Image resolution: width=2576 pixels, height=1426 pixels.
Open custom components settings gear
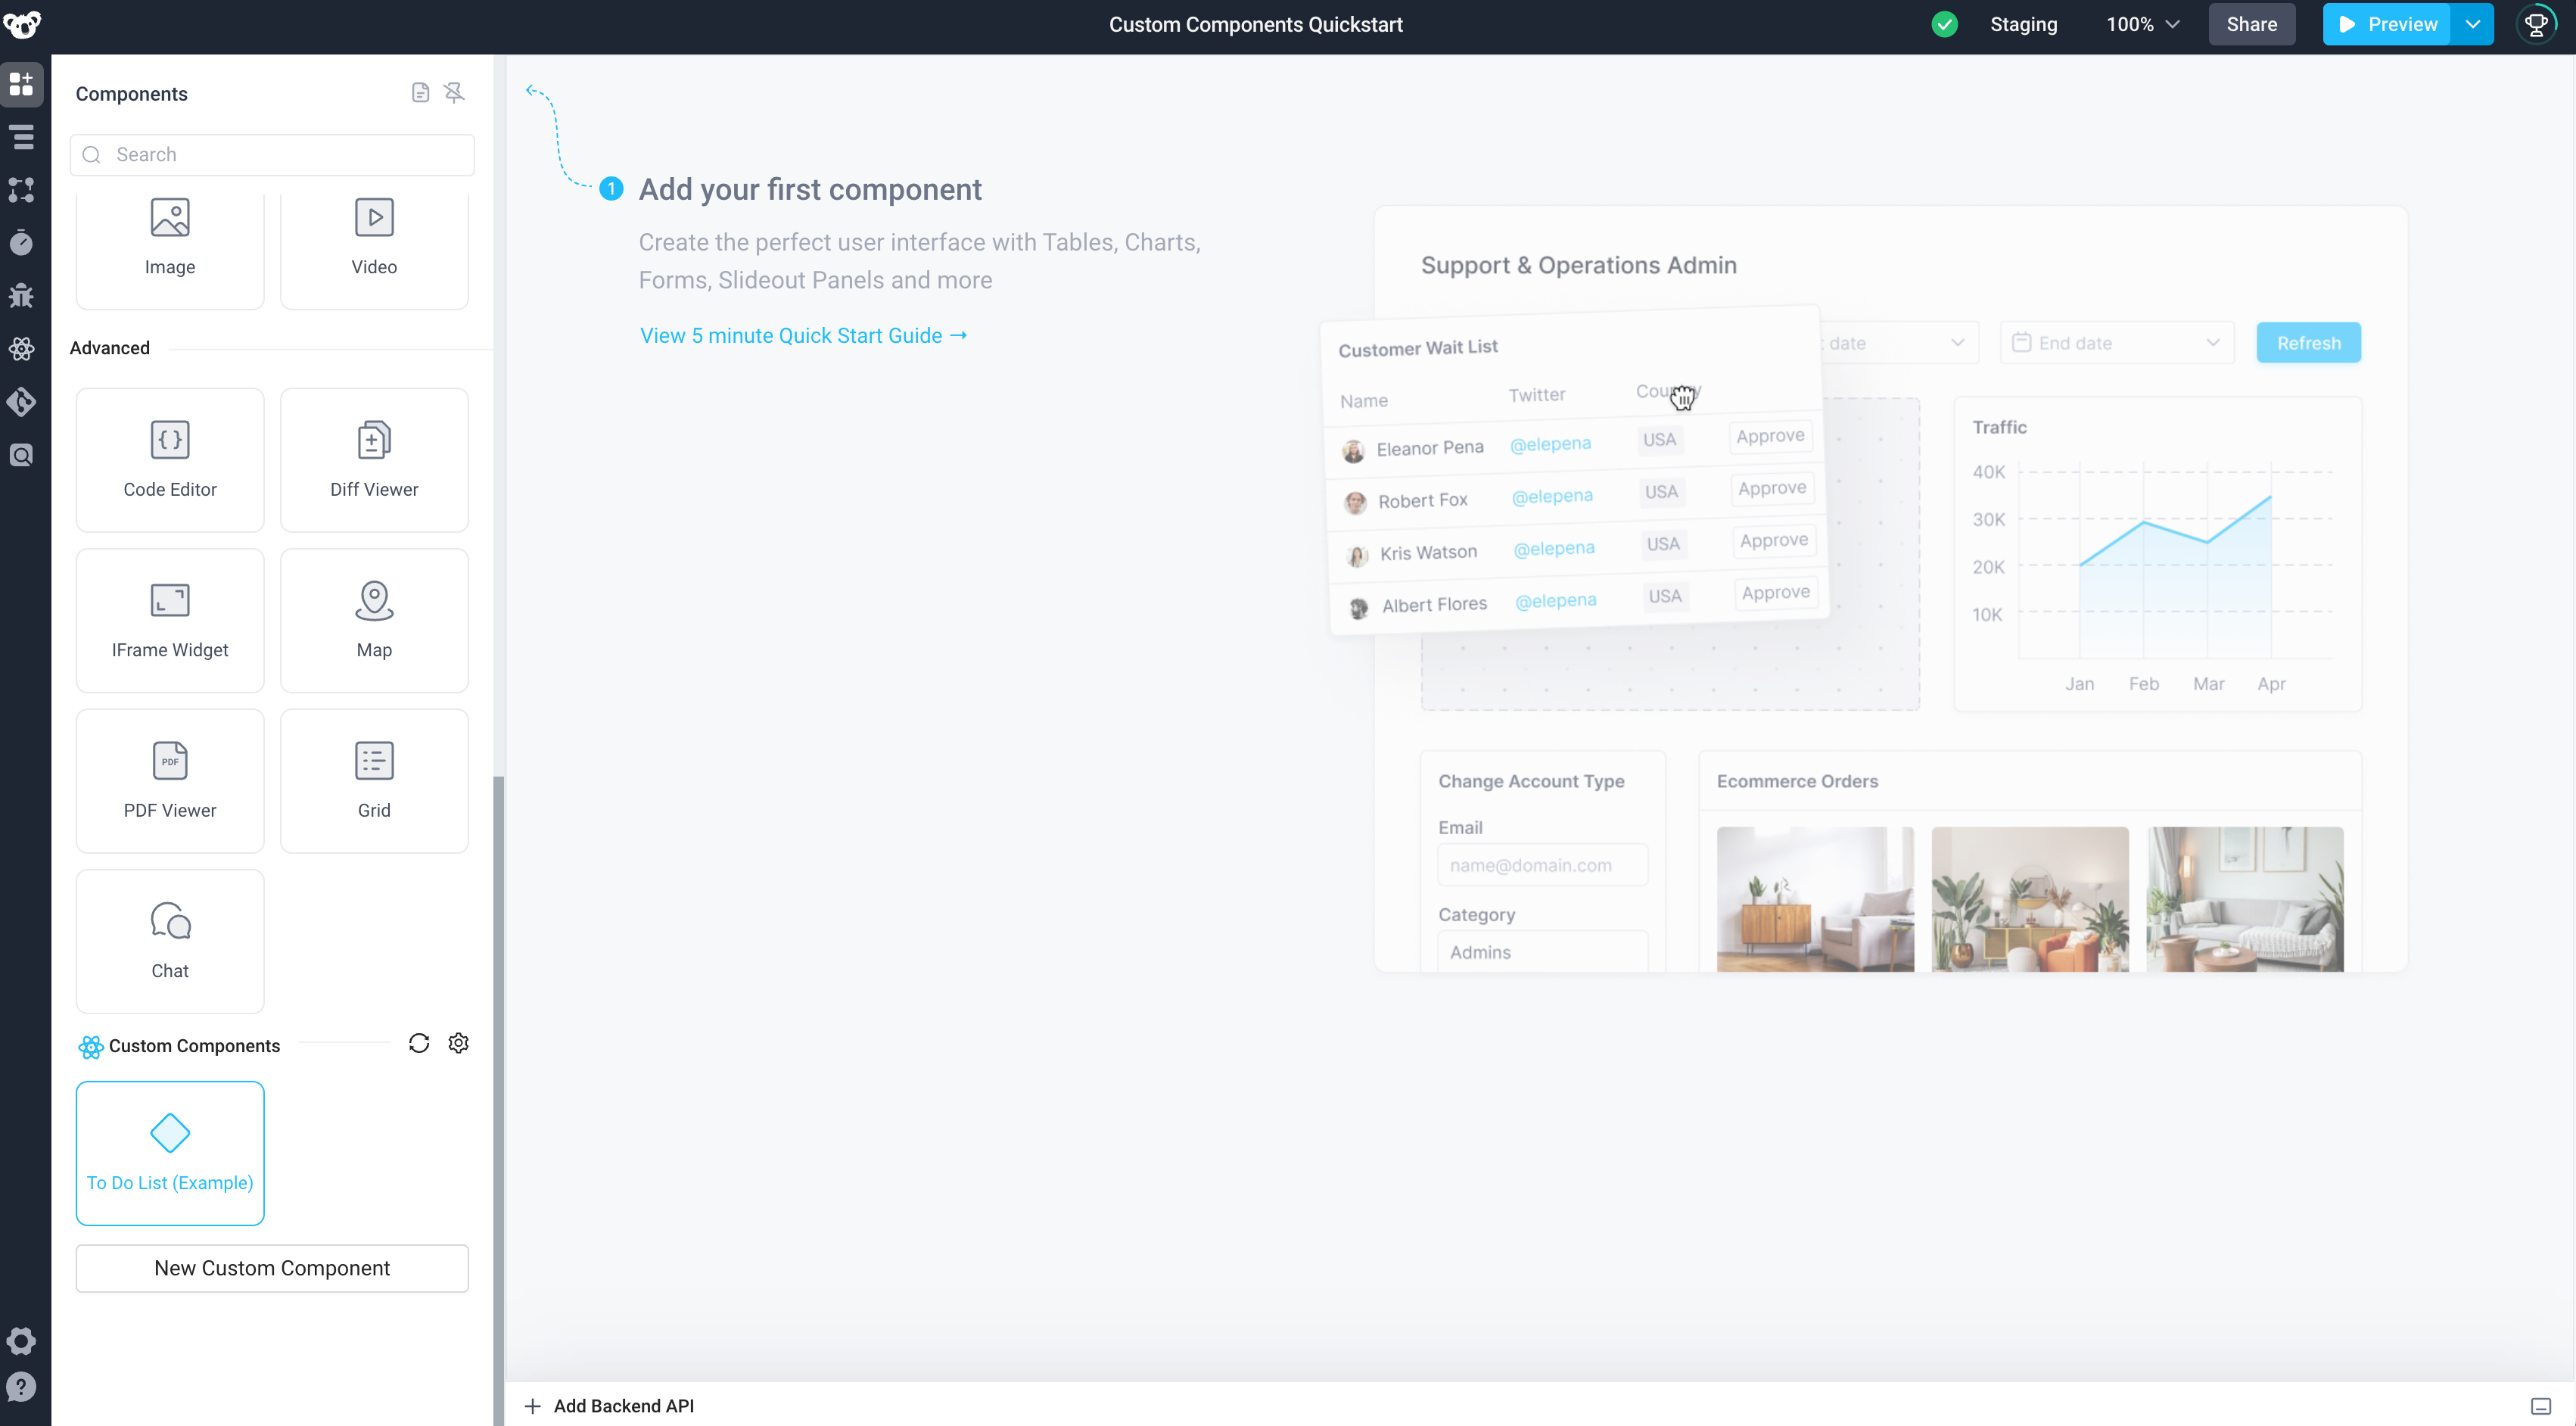[x=458, y=1043]
